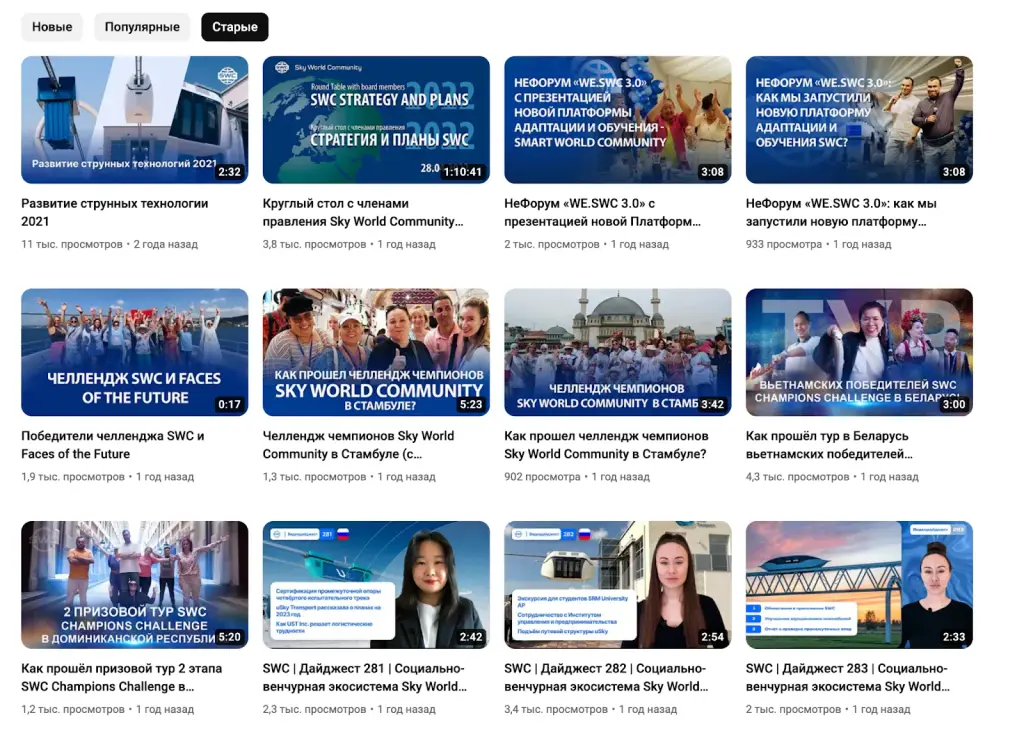Click the 933 просмотра text
The width and height of the screenshot is (1024, 736).
click(784, 244)
